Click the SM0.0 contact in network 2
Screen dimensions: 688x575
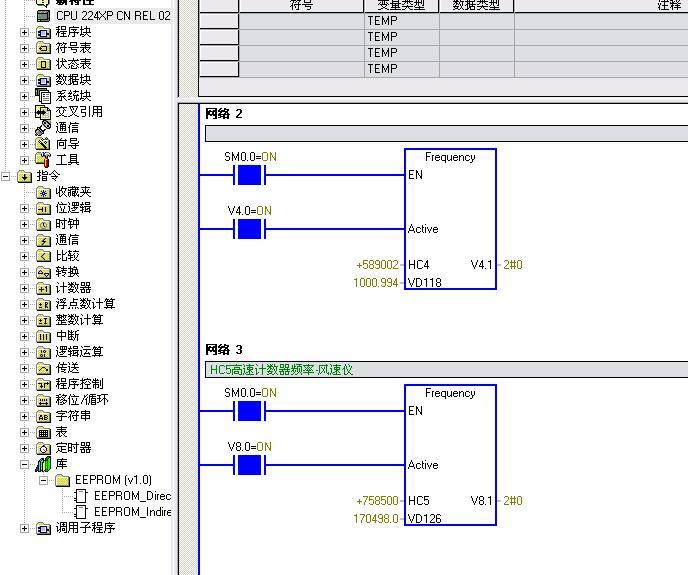point(250,176)
